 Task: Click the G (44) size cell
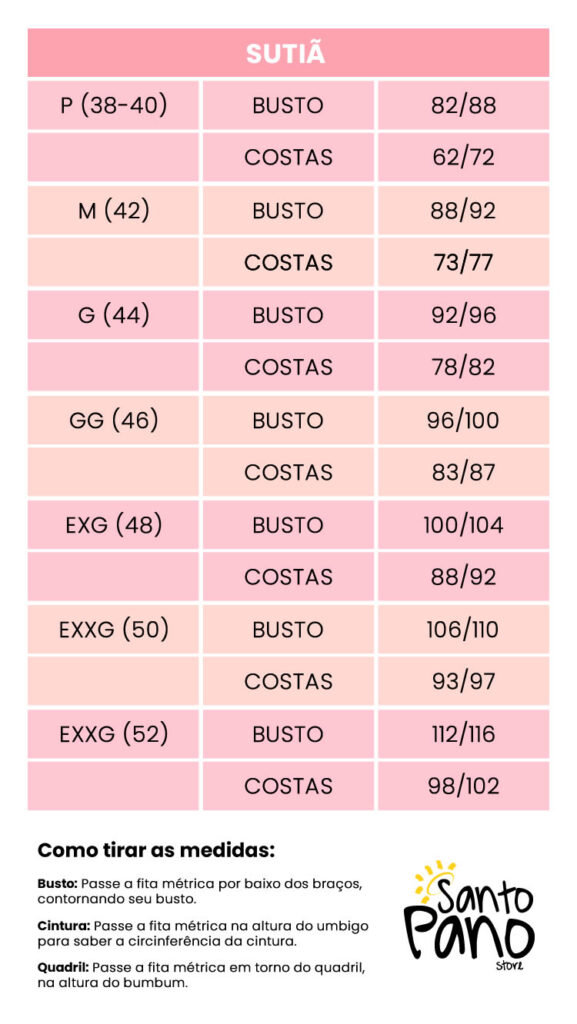click(x=113, y=315)
